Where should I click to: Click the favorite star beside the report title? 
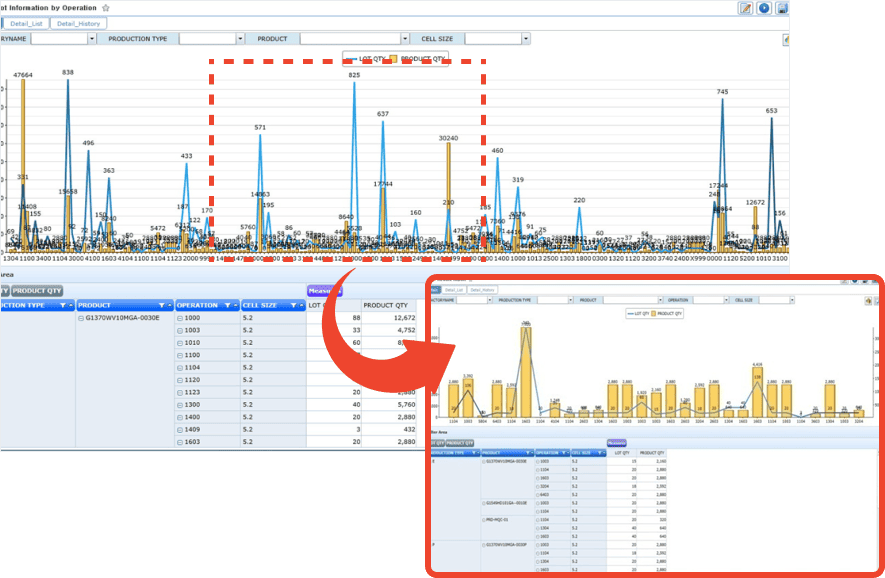point(106,8)
